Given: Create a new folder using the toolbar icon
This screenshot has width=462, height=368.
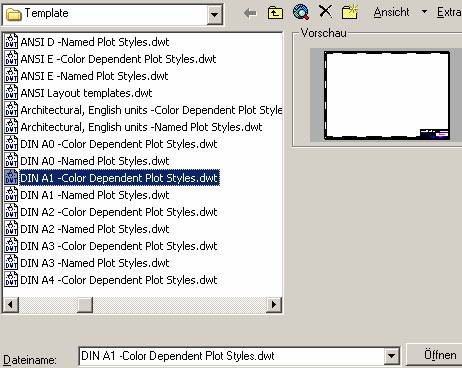Looking at the screenshot, I should click(350, 12).
